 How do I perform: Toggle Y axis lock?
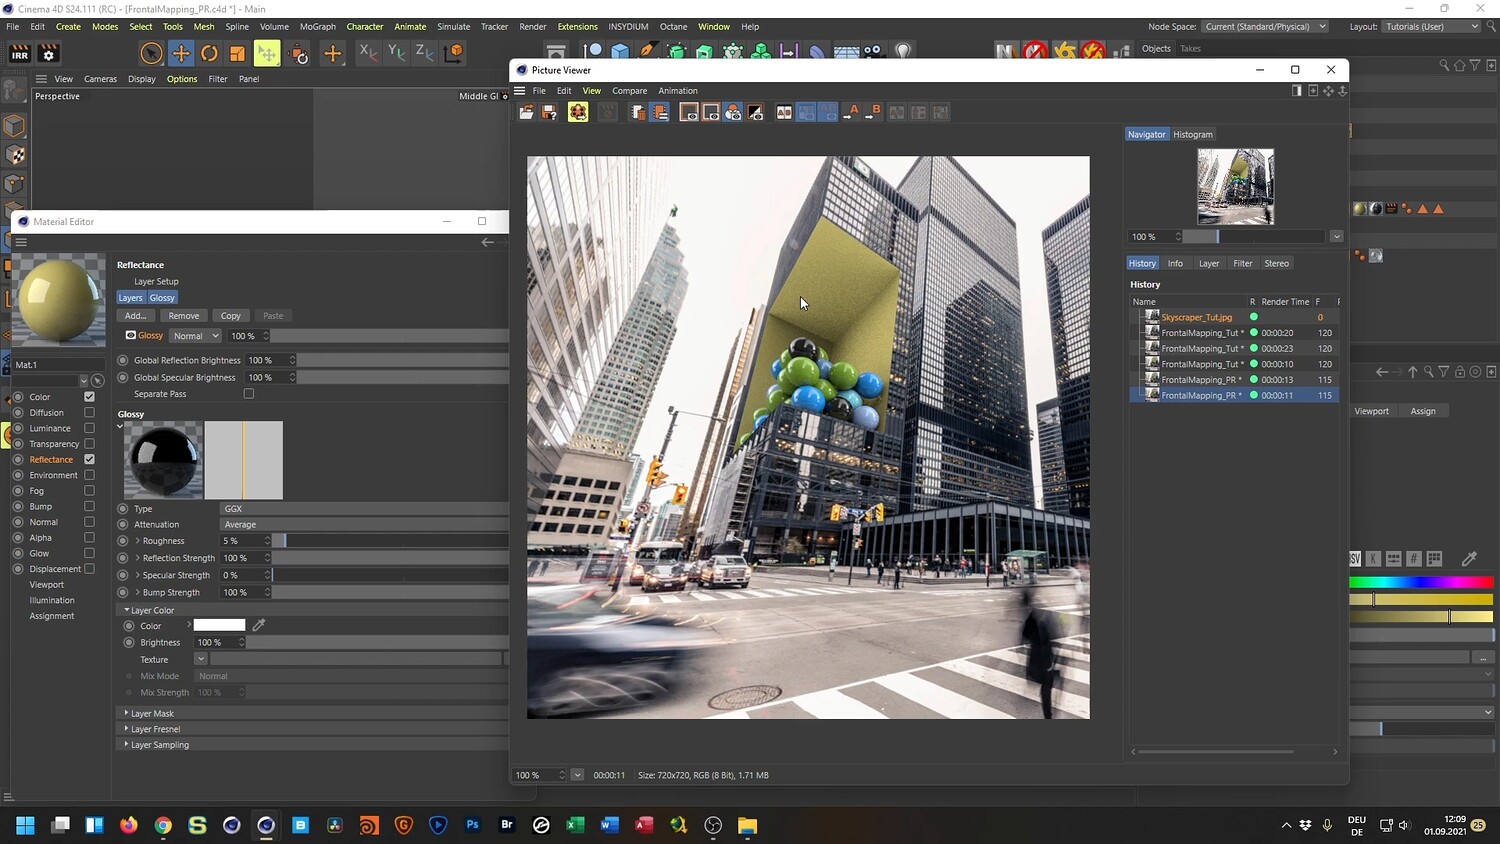coord(396,53)
